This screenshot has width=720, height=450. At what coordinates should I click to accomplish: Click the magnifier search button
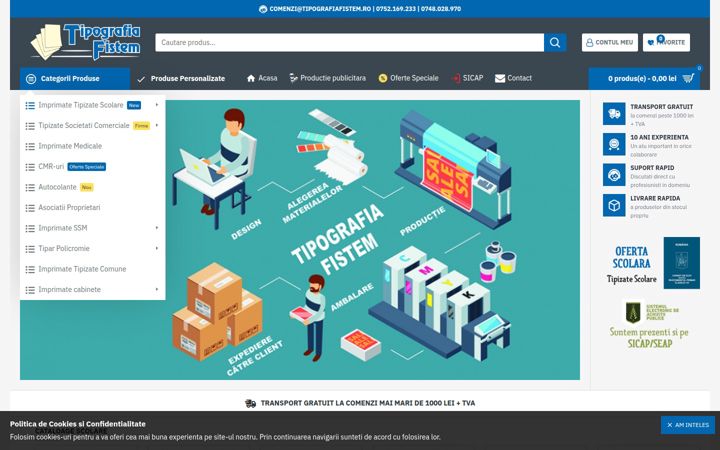coord(555,42)
